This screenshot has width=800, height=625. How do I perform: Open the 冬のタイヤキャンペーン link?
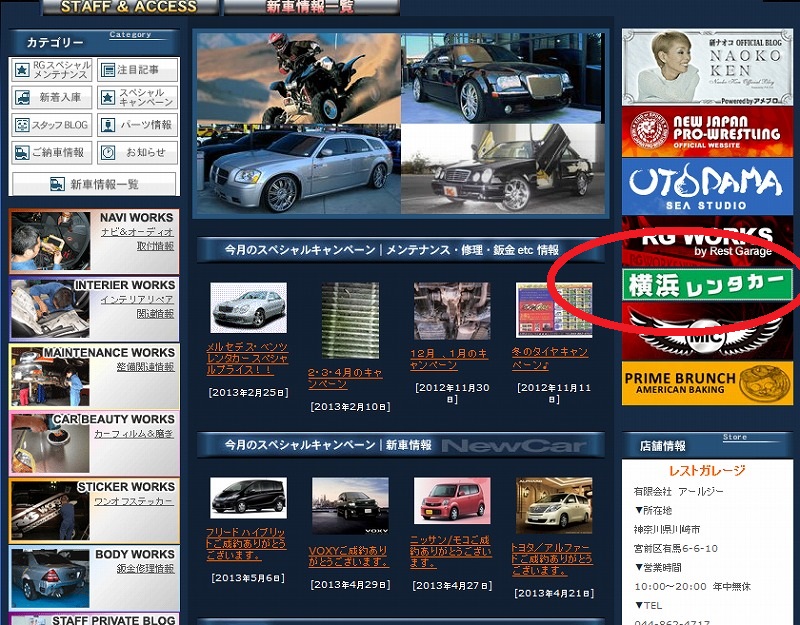[551, 358]
